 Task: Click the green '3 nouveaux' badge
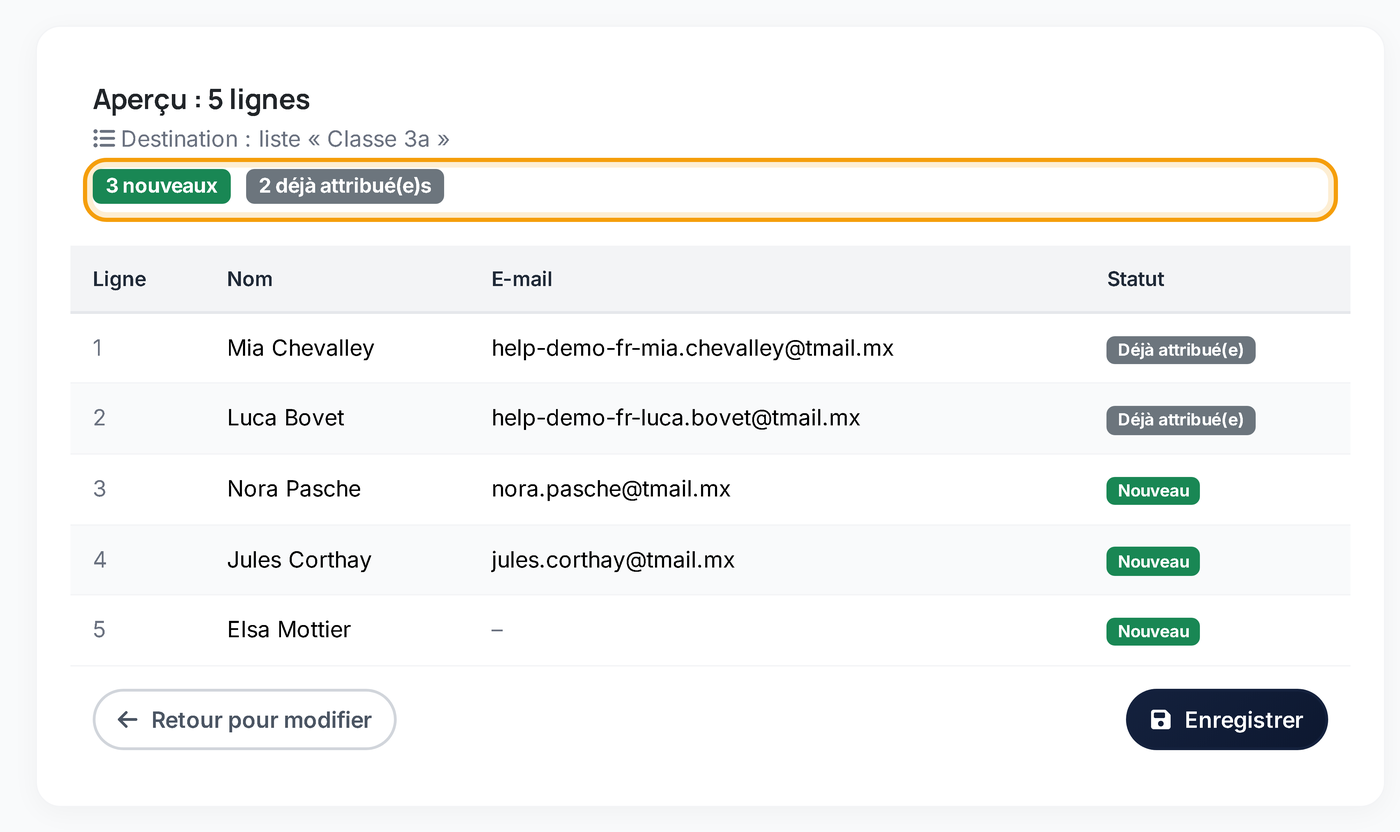[x=162, y=186]
